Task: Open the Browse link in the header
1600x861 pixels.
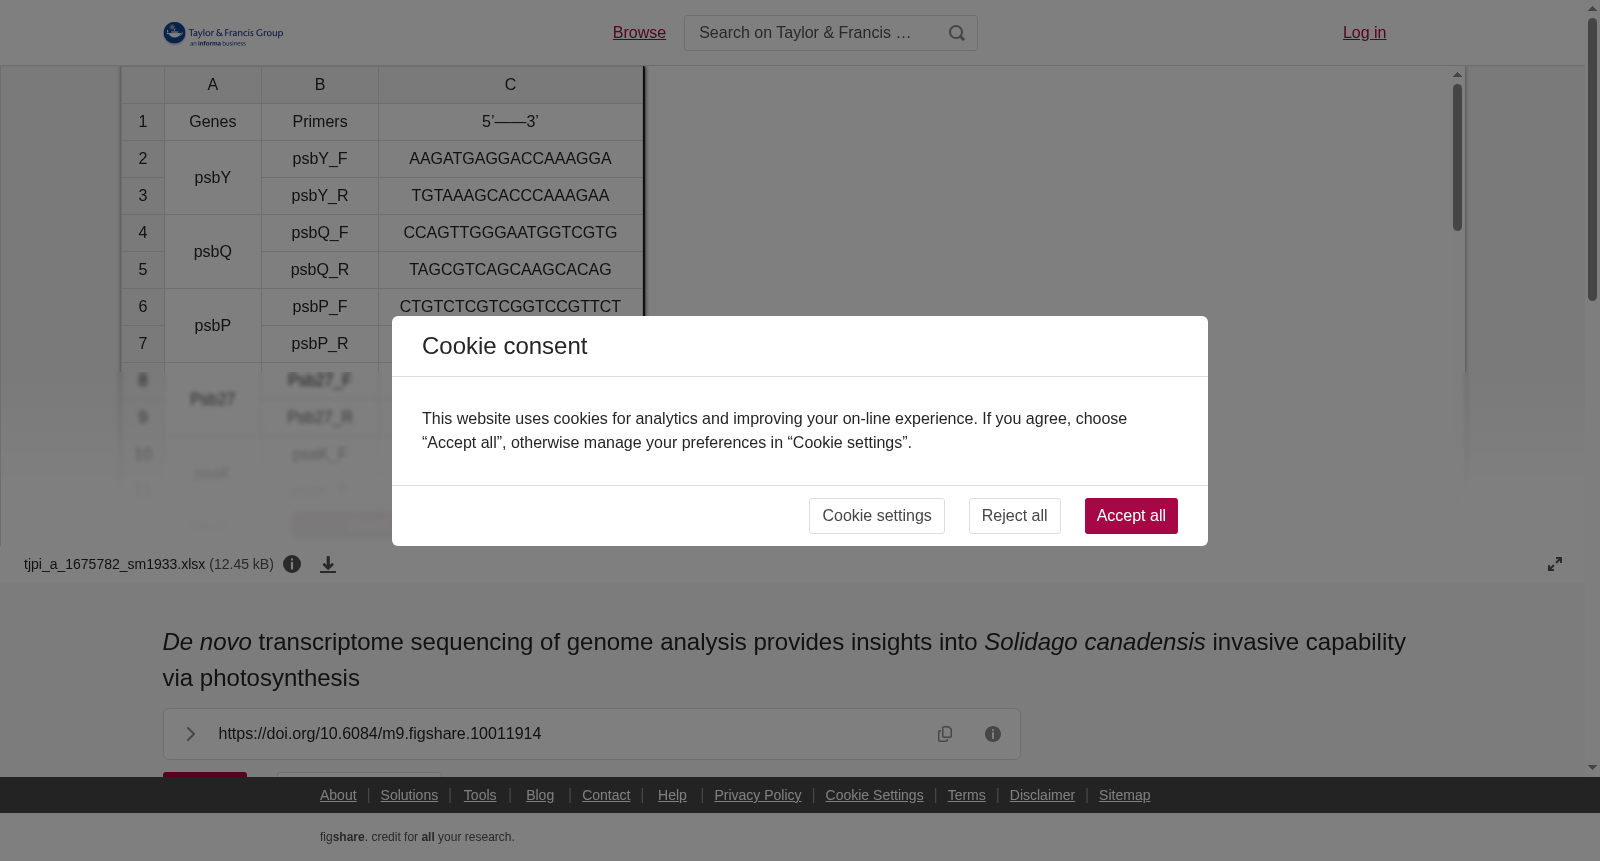Action: [x=639, y=33]
